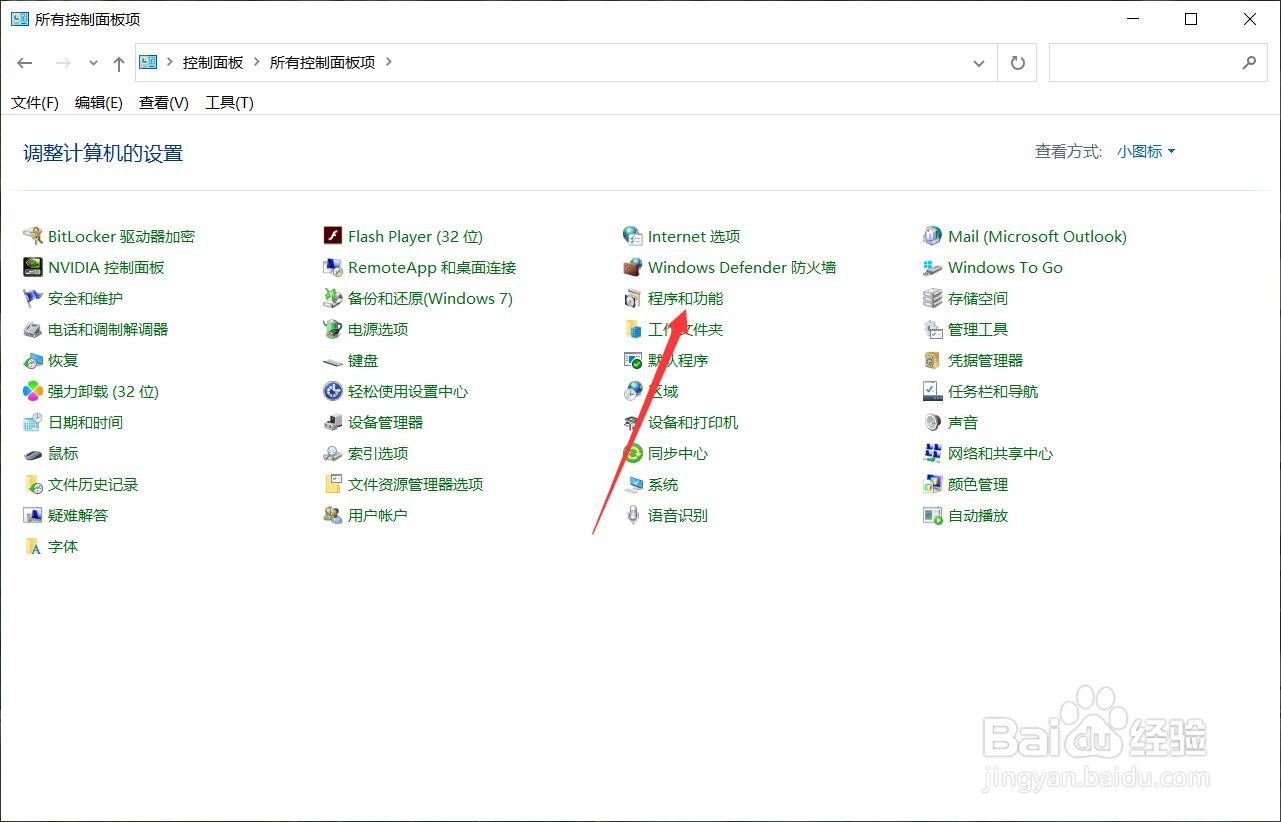Expand chevron after 所有控制面板项 breadcrumb
The height and width of the screenshot is (822, 1281).
389,62
